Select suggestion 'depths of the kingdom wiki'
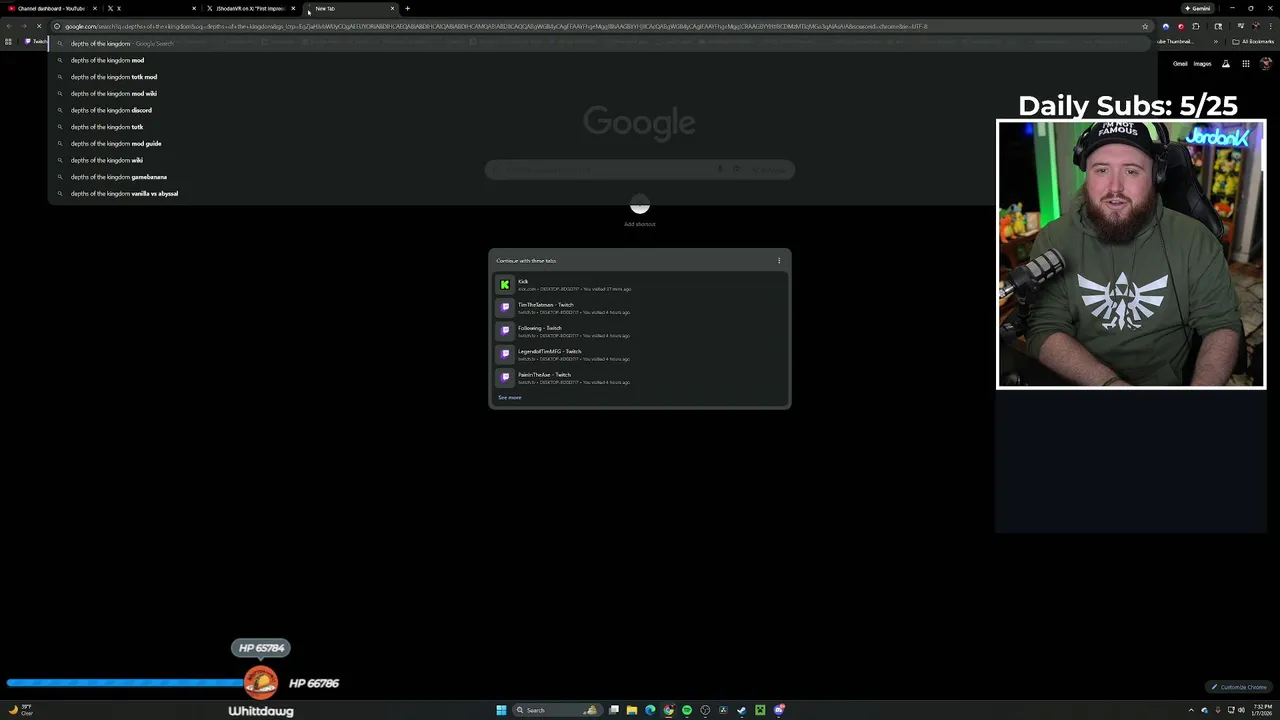Viewport: 1280px width, 720px height. tap(600, 160)
